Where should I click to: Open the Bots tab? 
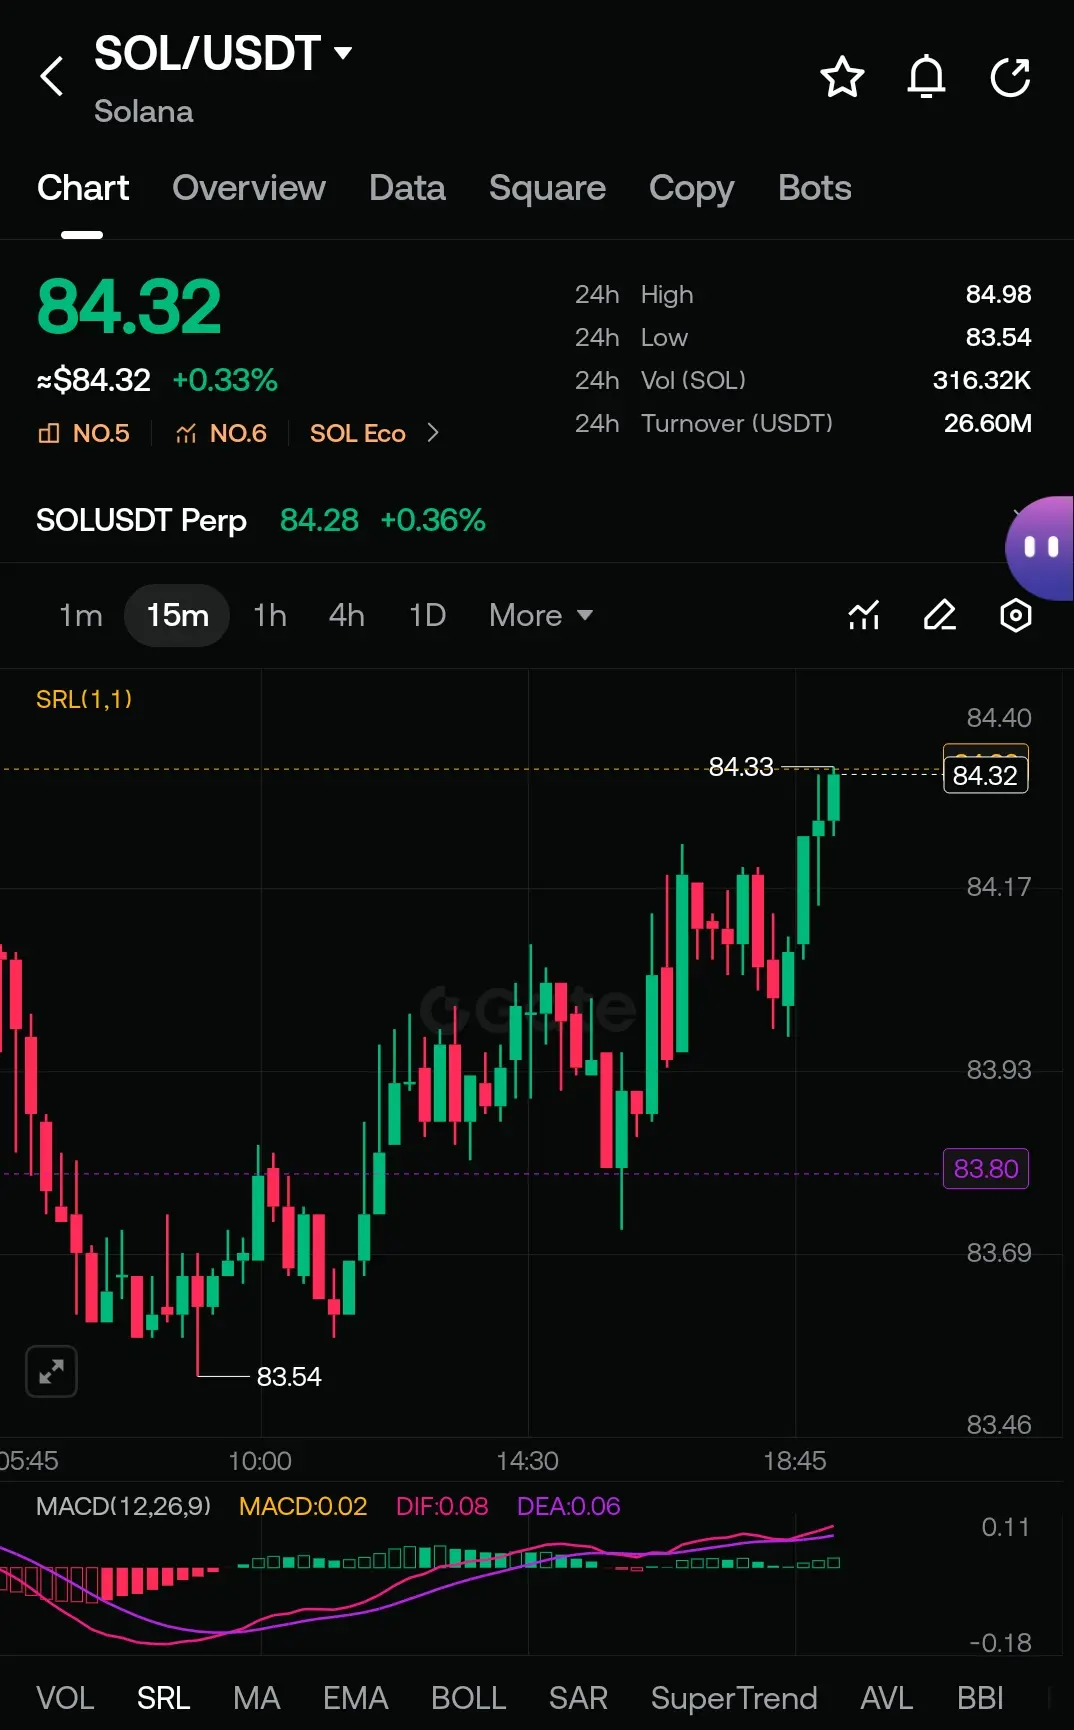pos(815,188)
